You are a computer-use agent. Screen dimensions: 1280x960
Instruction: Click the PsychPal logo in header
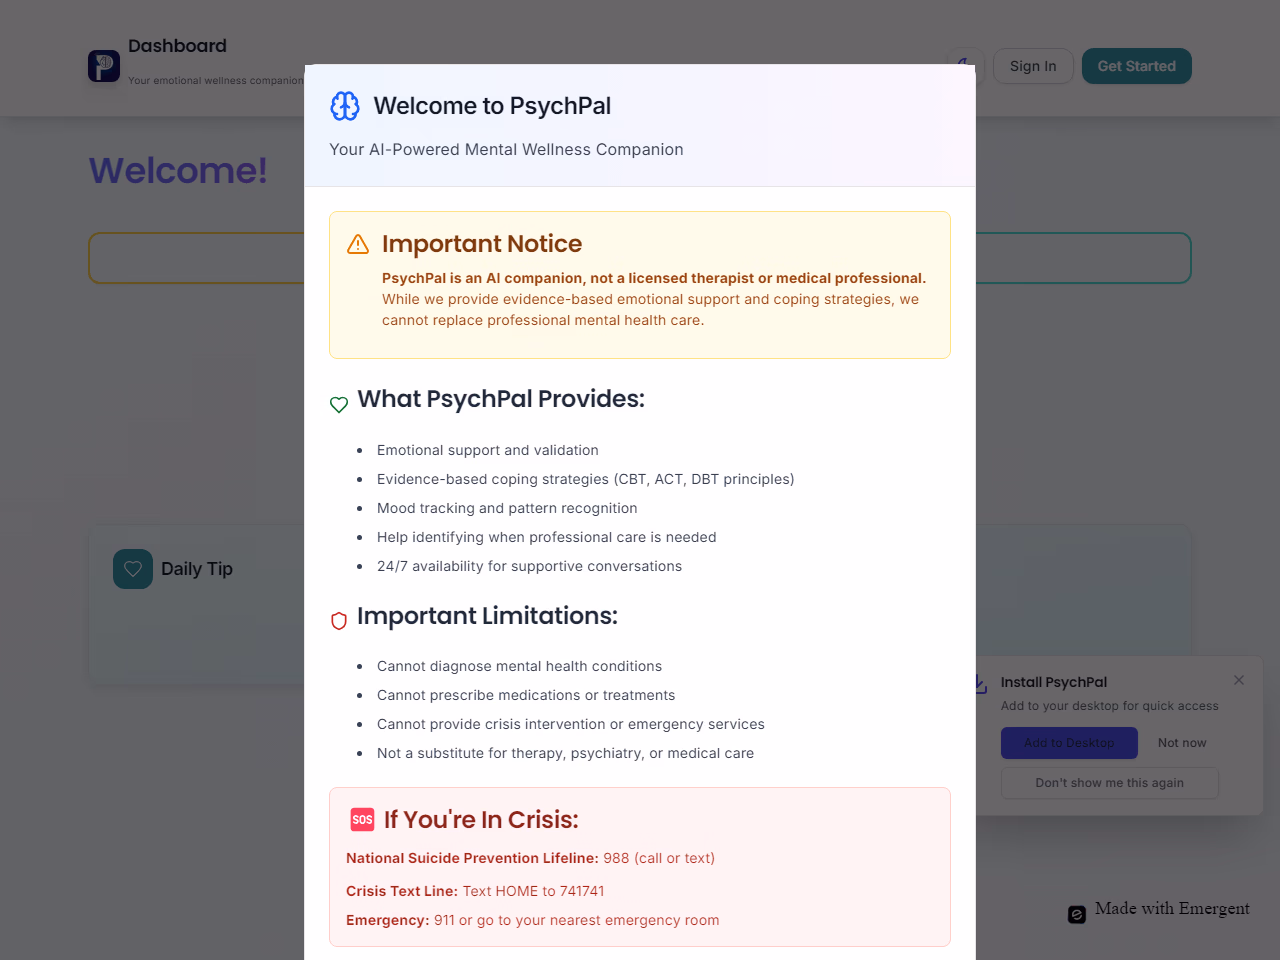pyautogui.click(x=104, y=66)
